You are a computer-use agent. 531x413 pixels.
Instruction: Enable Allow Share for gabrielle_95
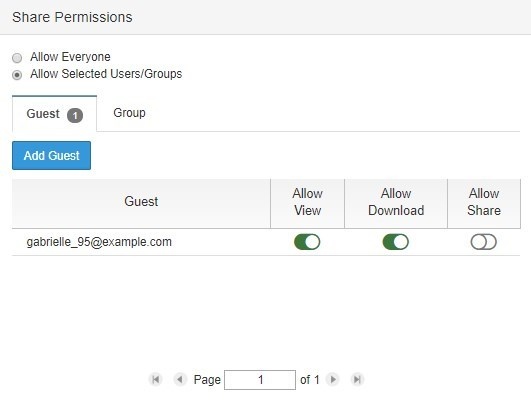(484, 242)
